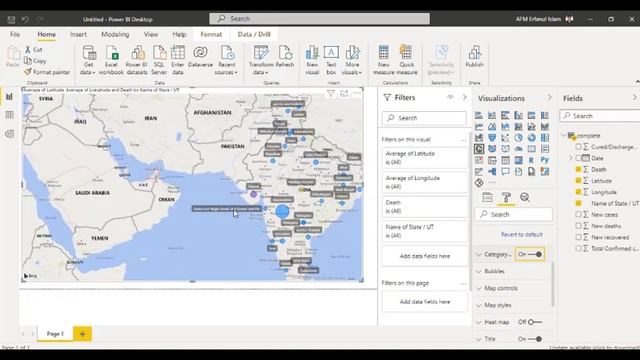
Task: Pick the Matrix visual
Action: (x=518, y=160)
